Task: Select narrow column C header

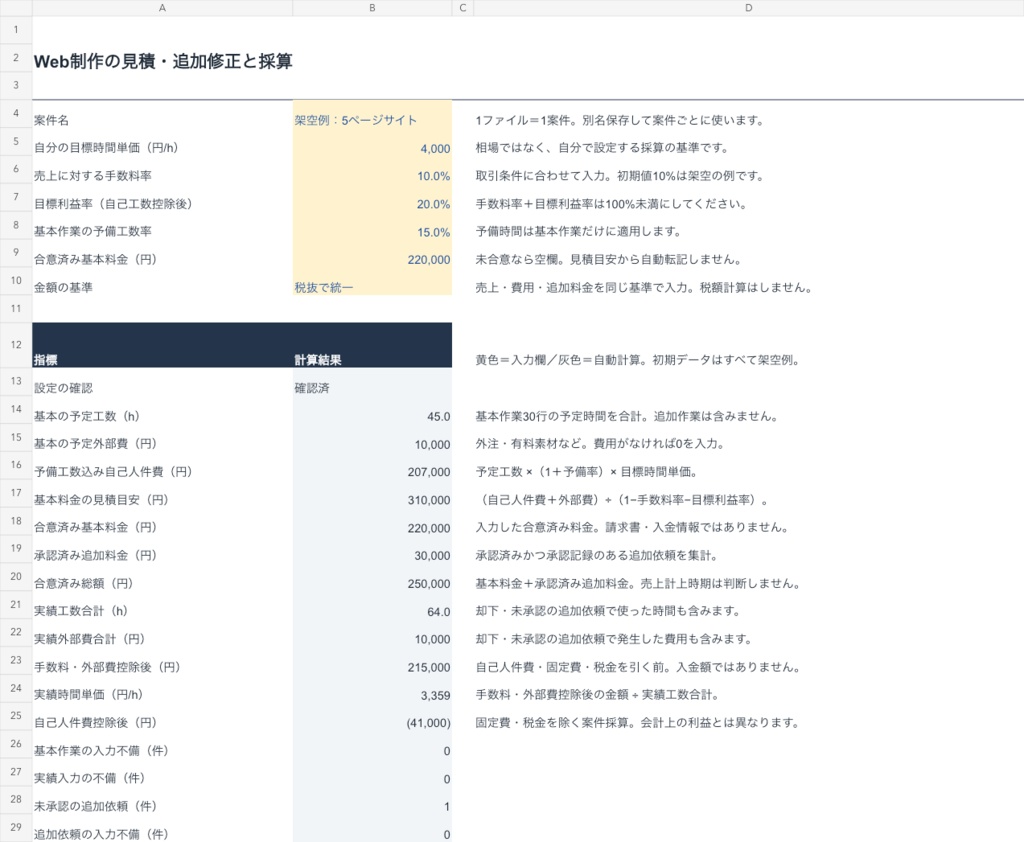Action: (463, 8)
